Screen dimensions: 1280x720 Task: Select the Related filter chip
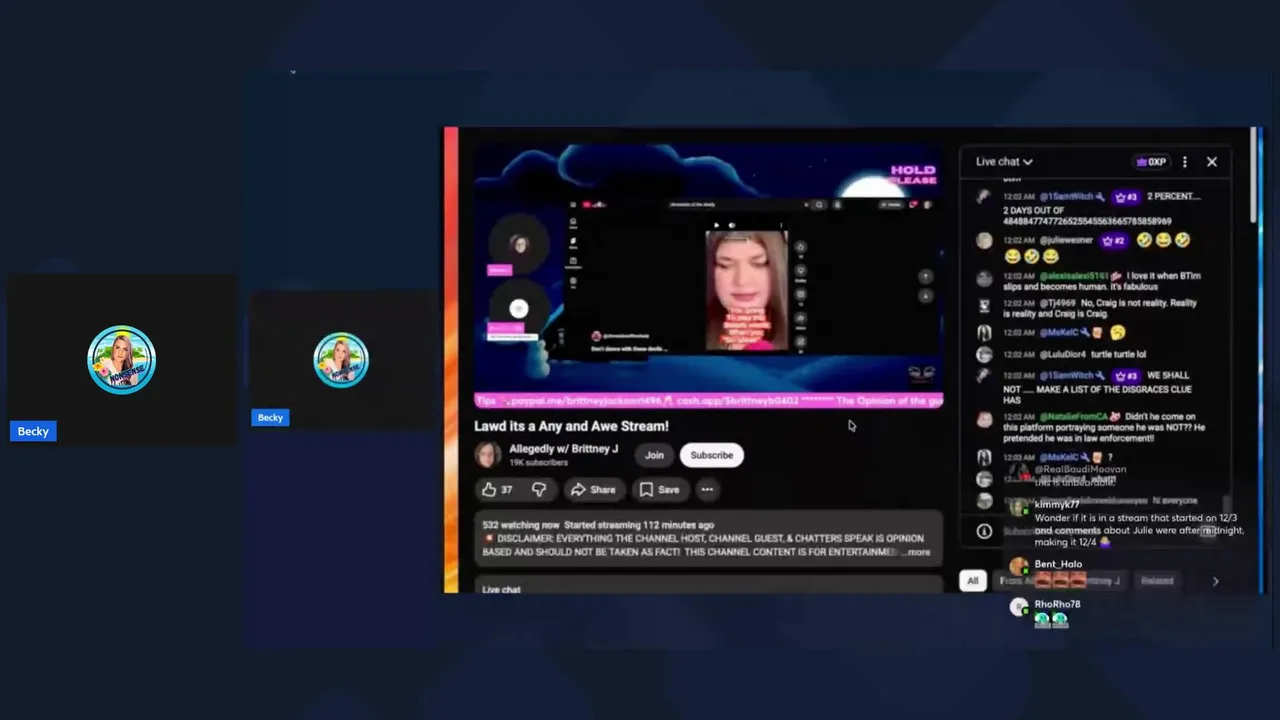coord(1157,580)
